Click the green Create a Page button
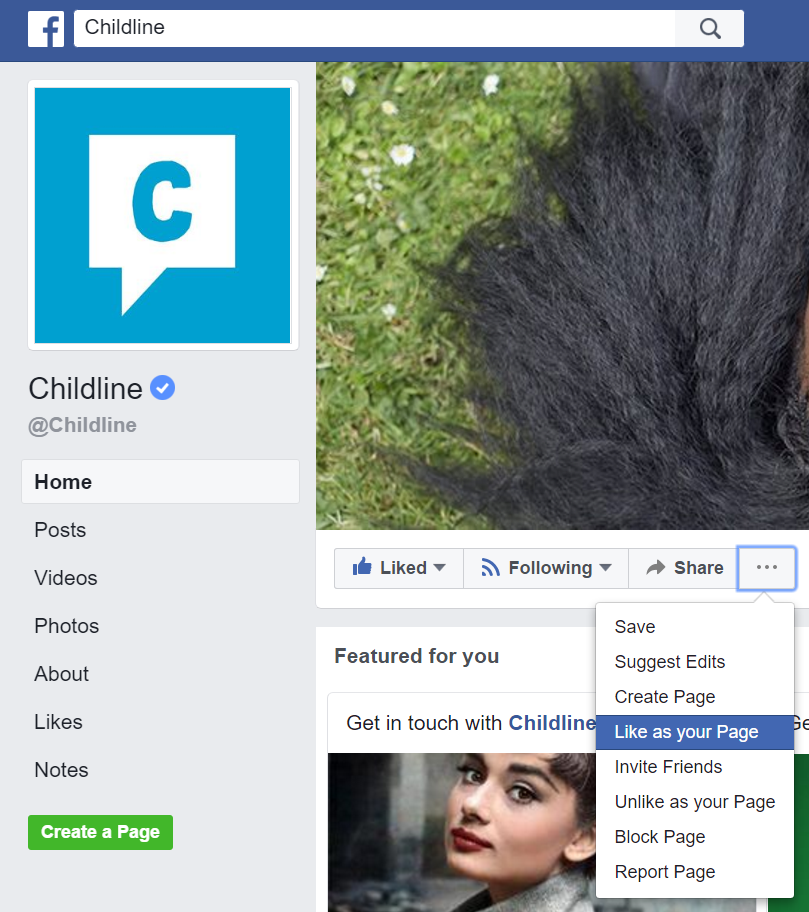 tap(101, 832)
